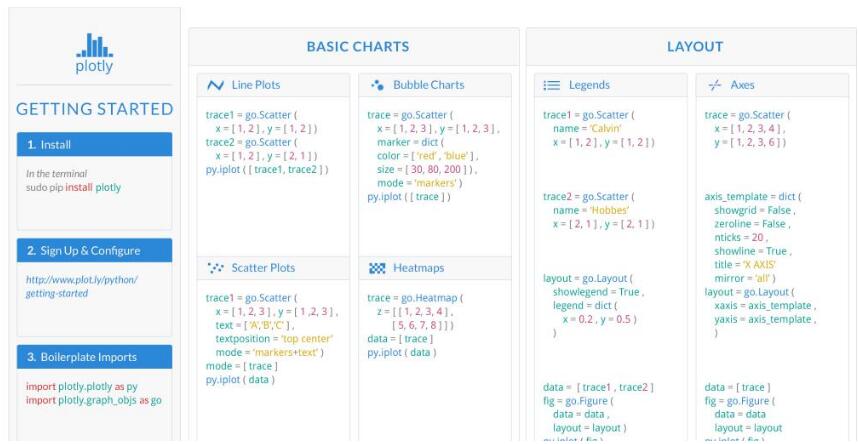858x444 pixels.
Task: Click the LAYOUT section heading
Action: click(x=694, y=46)
